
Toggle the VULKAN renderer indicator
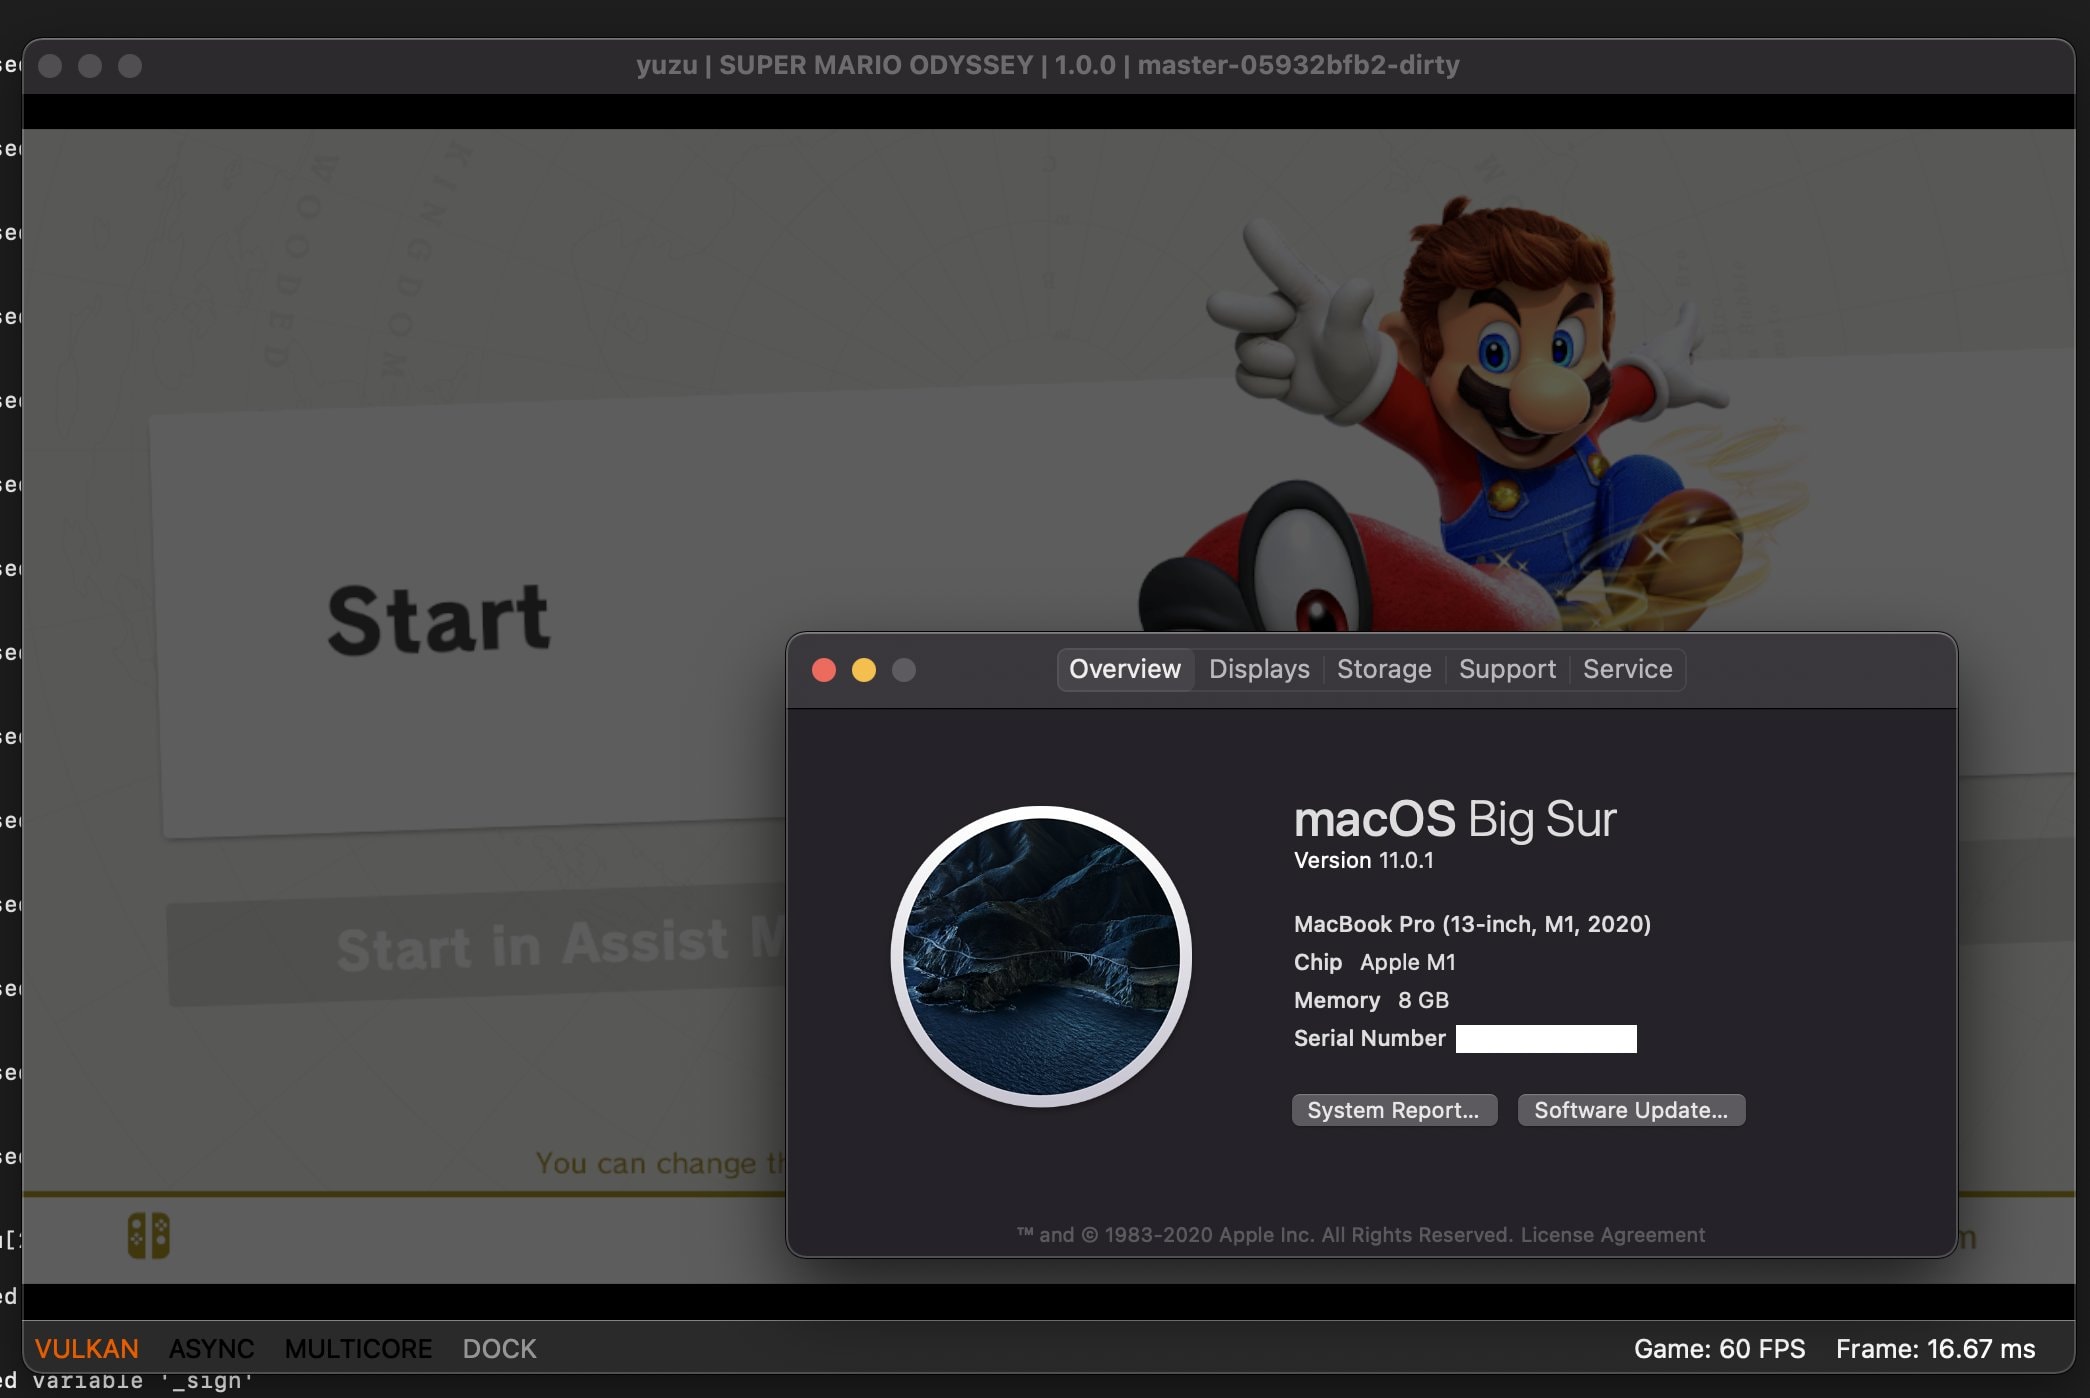[87, 1349]
